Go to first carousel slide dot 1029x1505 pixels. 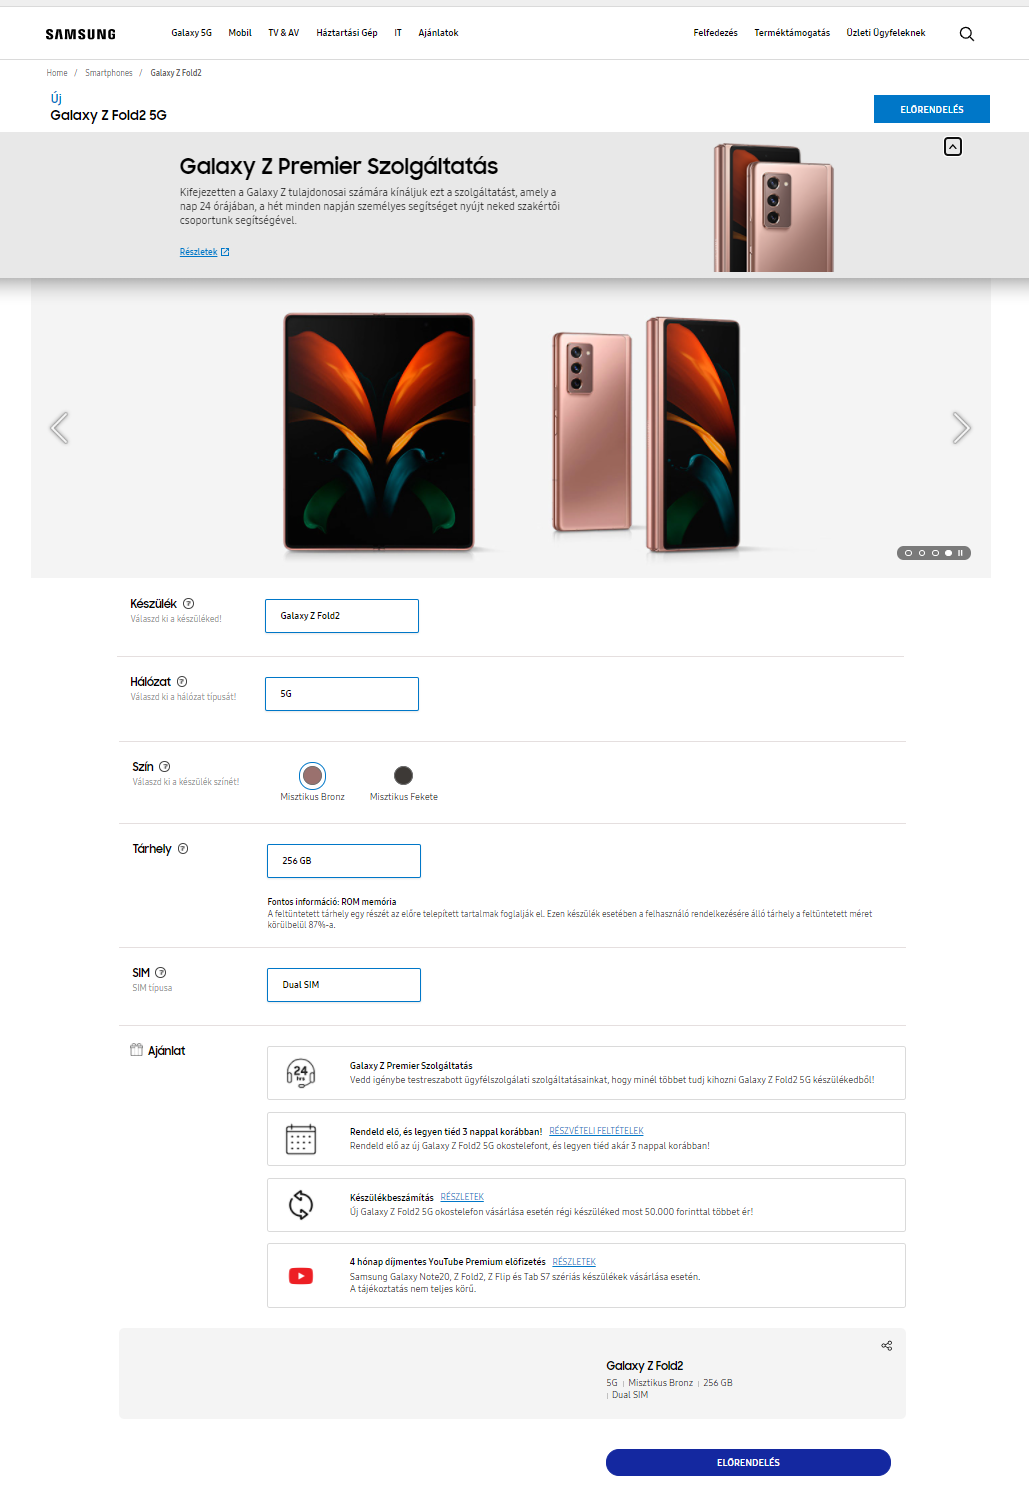click(908, 553)
